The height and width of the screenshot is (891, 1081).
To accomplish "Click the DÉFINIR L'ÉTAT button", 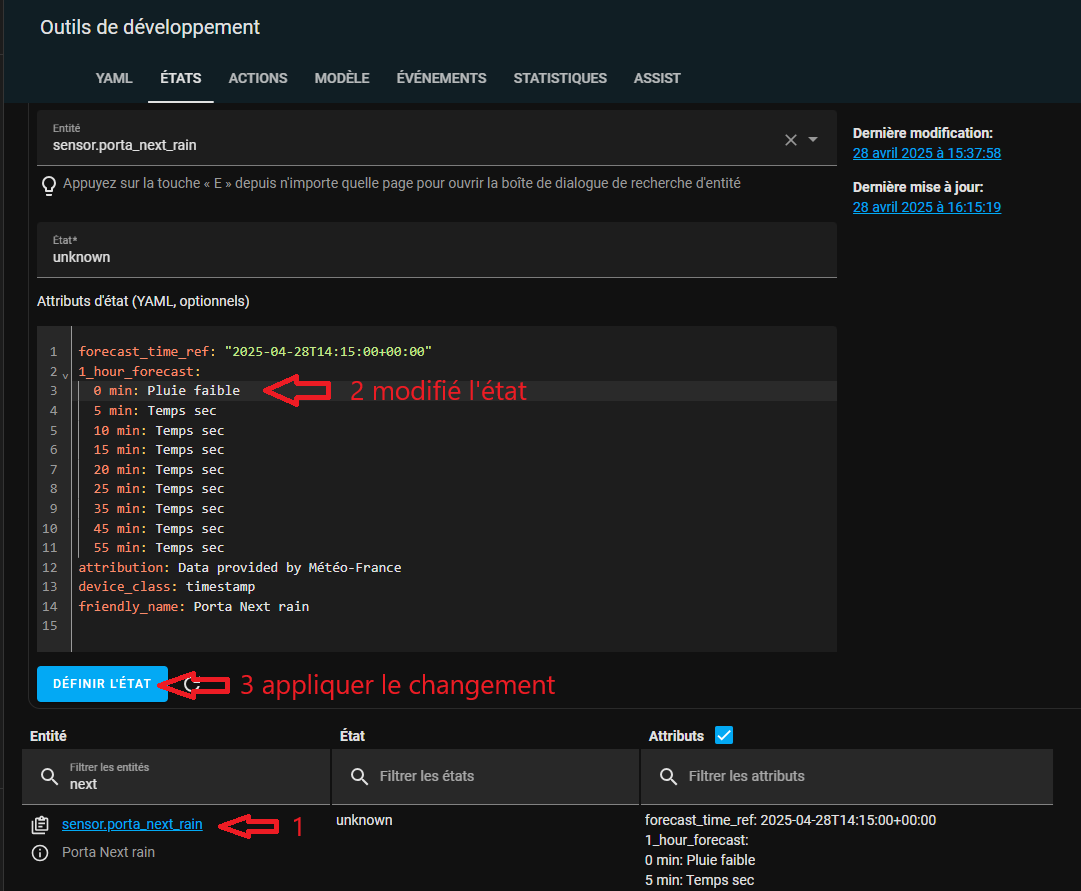I will (102, 683).
